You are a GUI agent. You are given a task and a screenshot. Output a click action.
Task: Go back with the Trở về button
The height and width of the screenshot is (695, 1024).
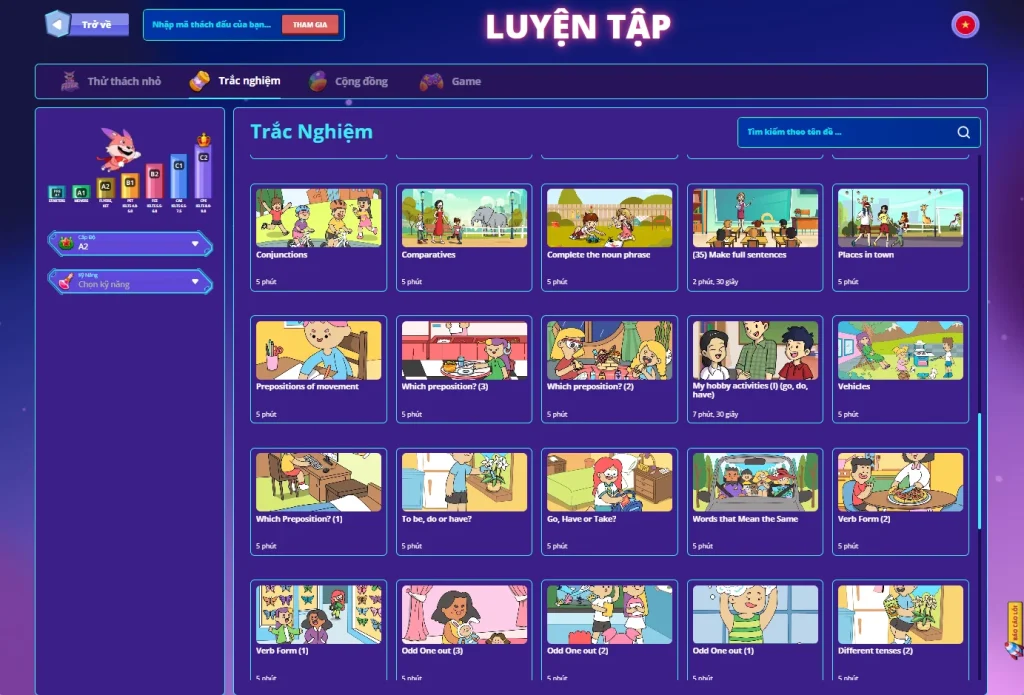tap(87, 25)
